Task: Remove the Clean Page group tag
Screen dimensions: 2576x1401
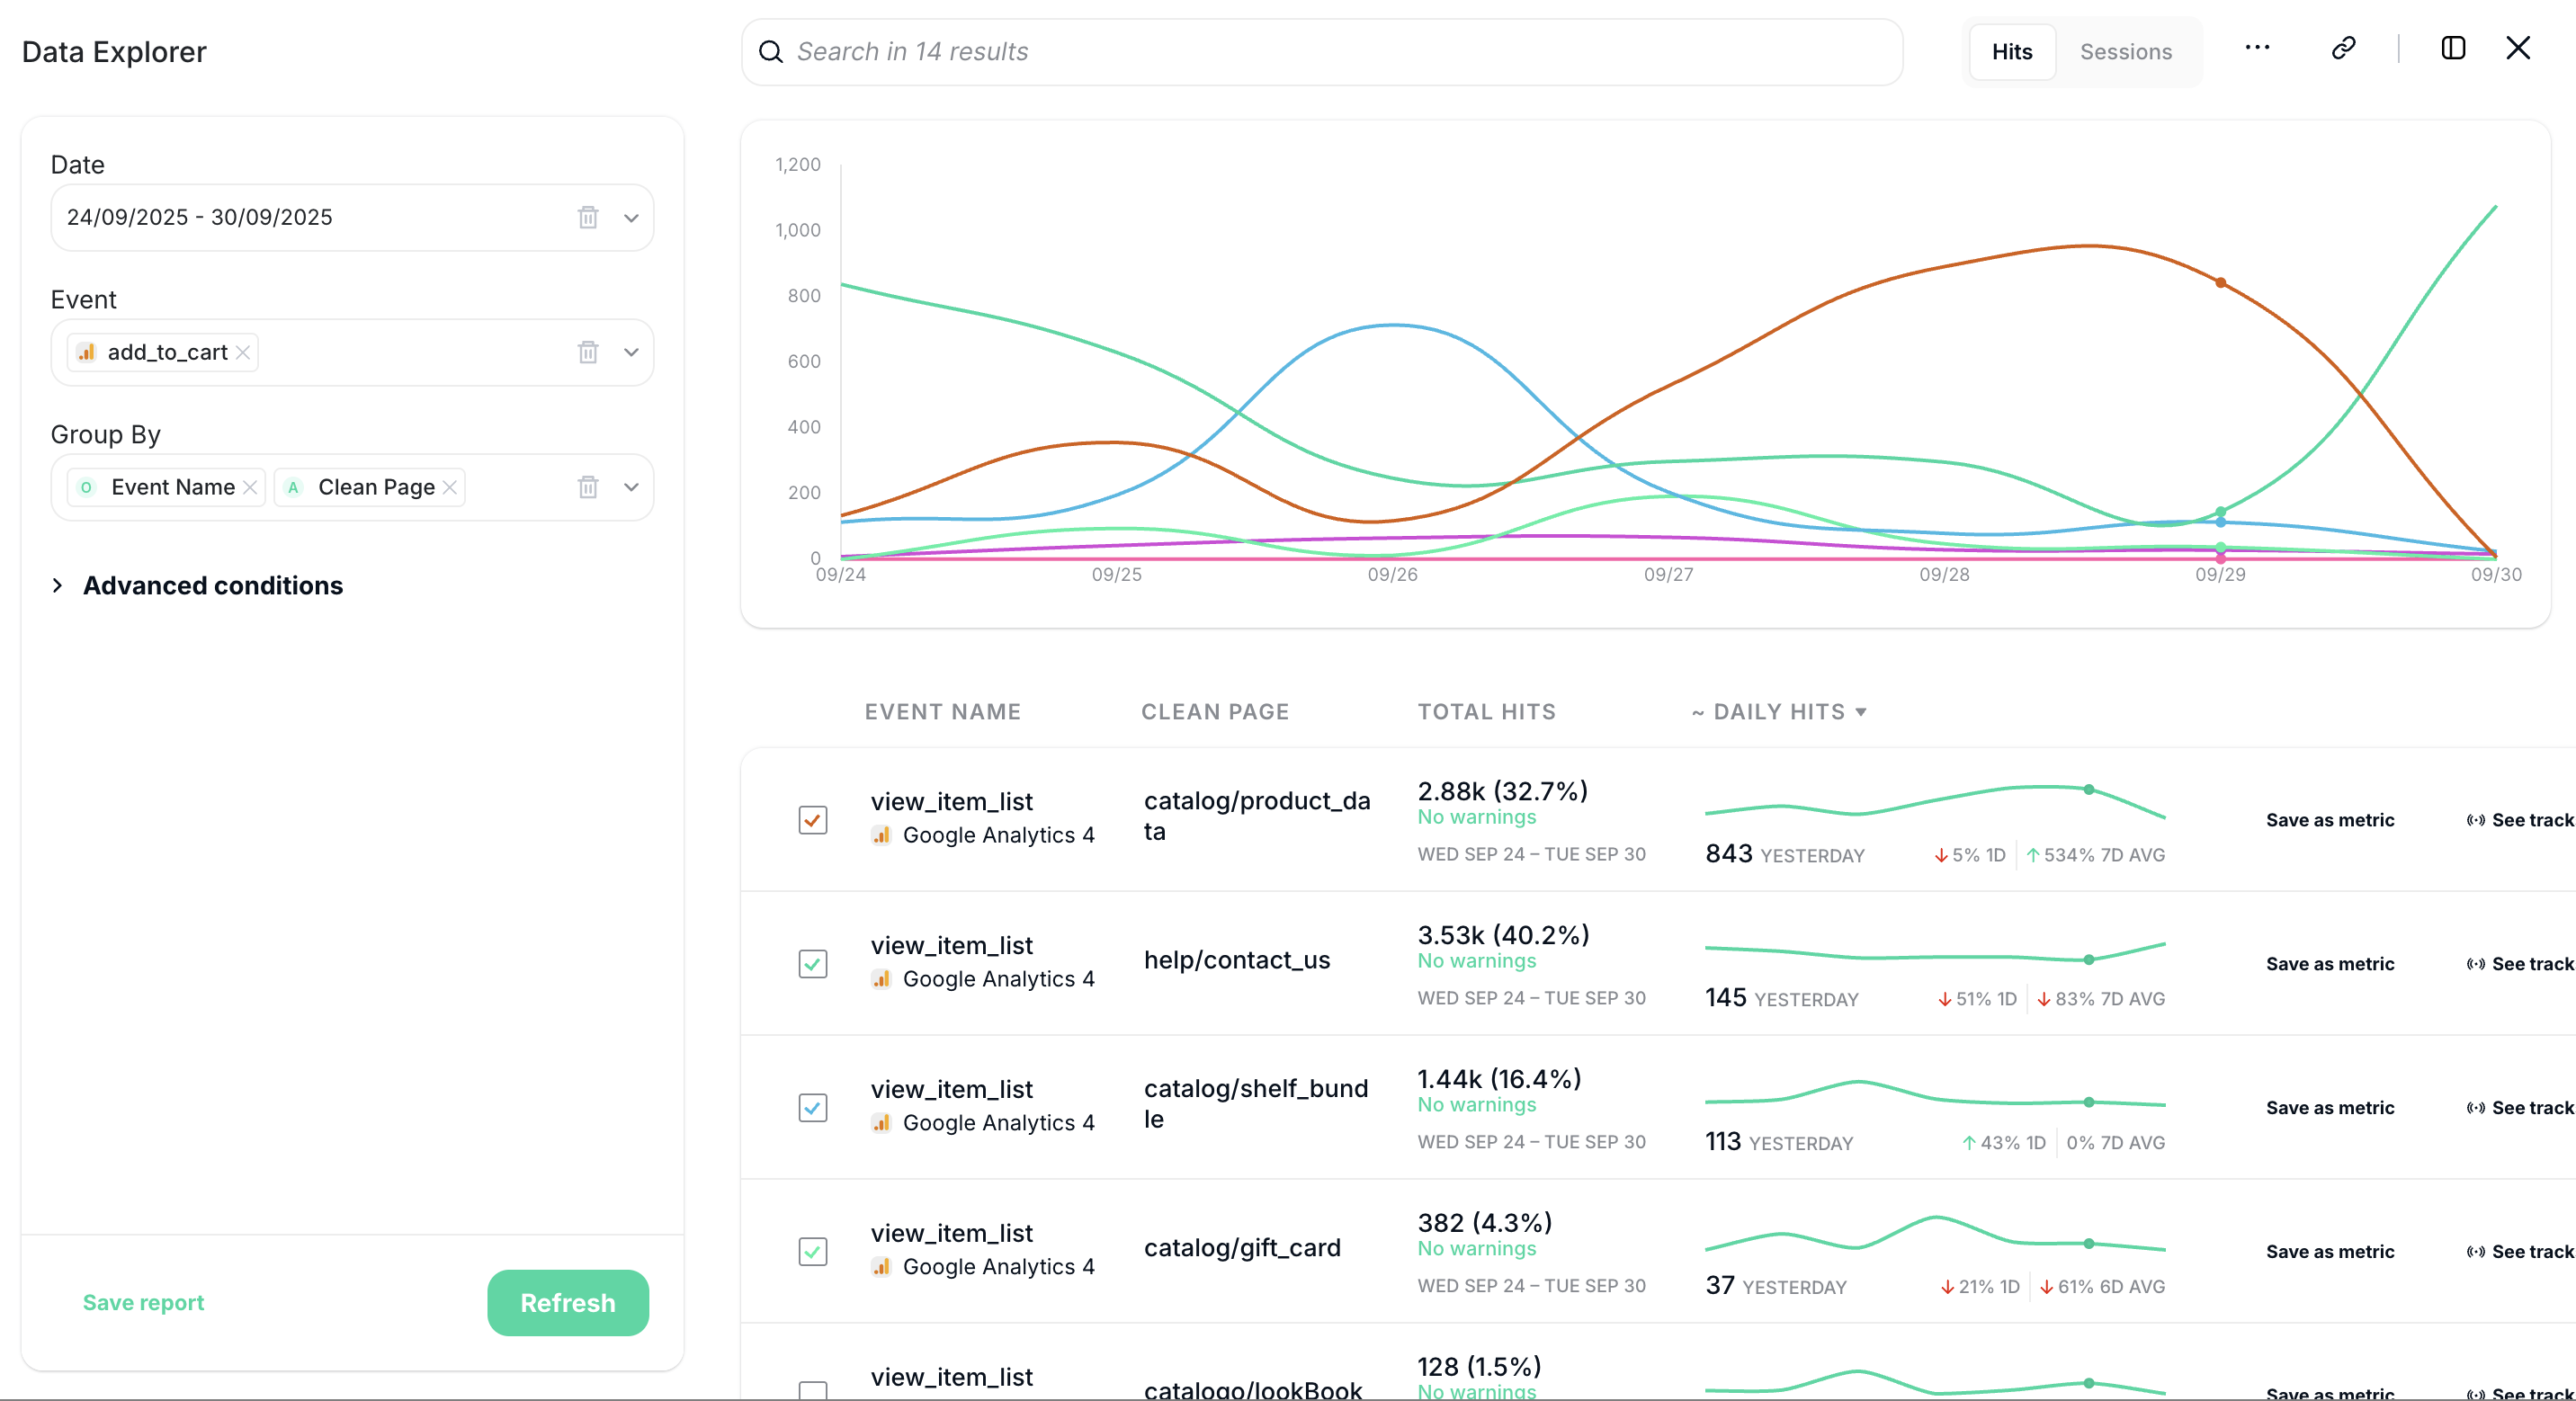Action: (450, 487)
